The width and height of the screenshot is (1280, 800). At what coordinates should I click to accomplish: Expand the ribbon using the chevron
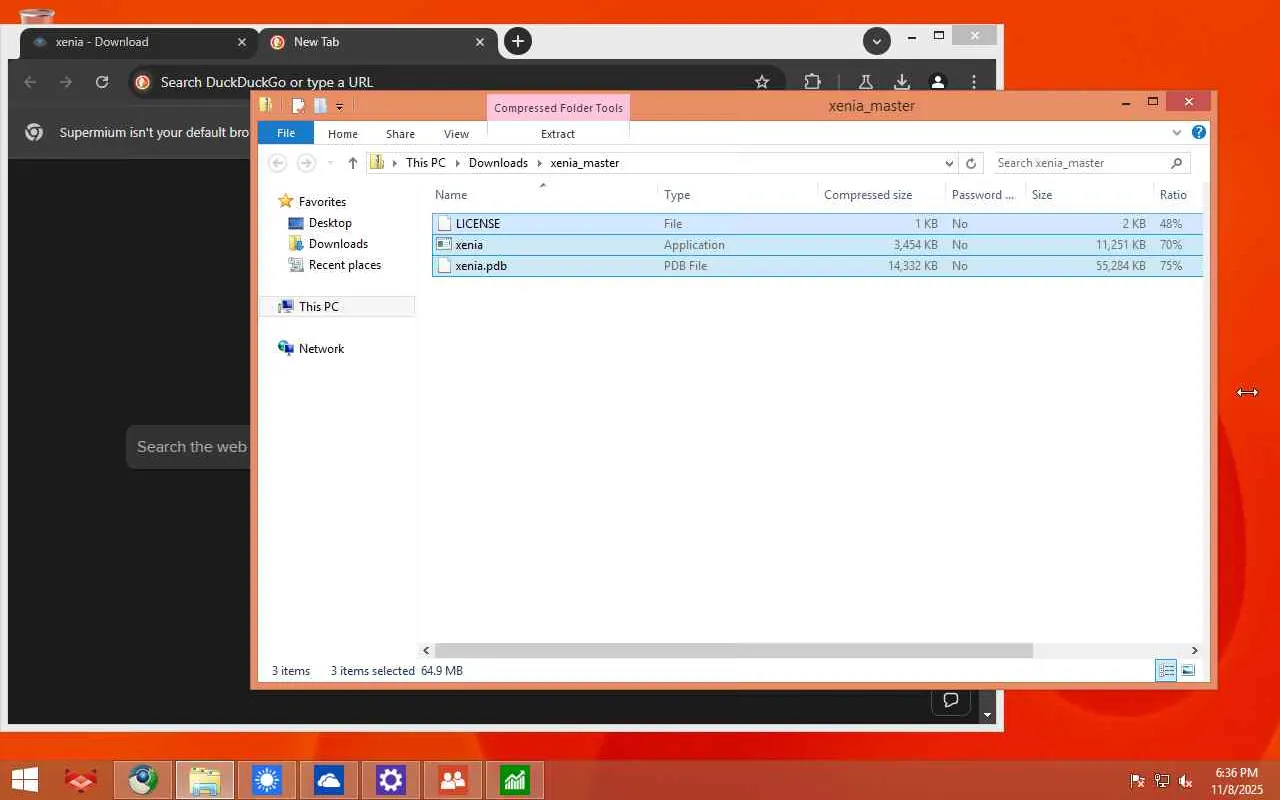coord(1177,133)
